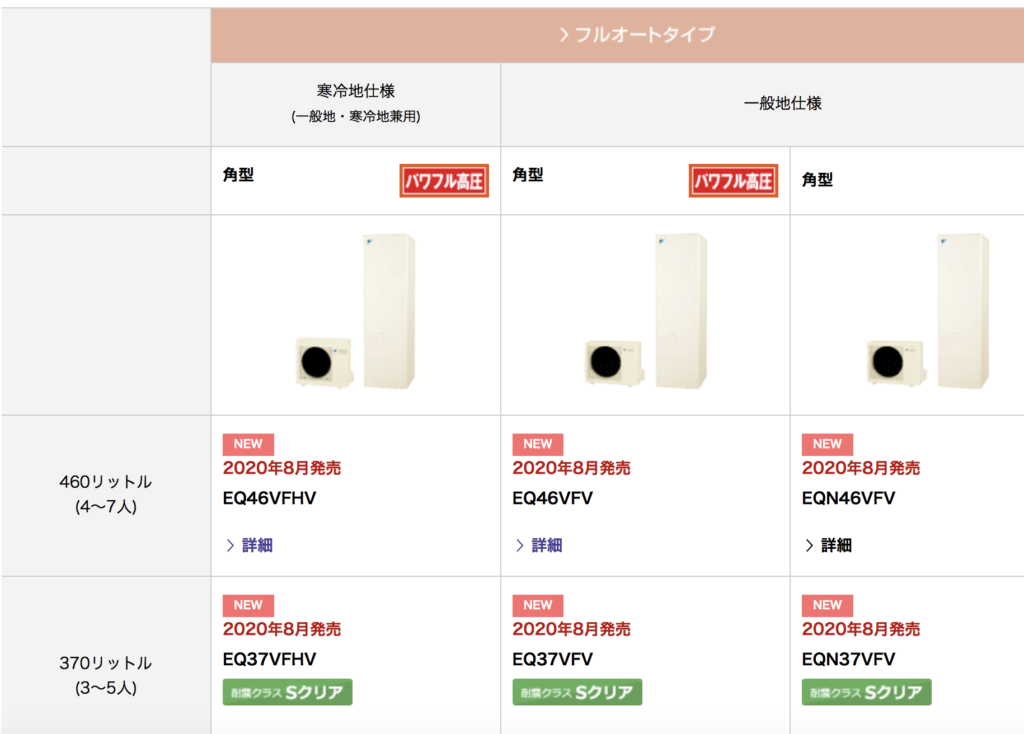Open 詳細 link for EQ46VFV

tap(539, 545)
